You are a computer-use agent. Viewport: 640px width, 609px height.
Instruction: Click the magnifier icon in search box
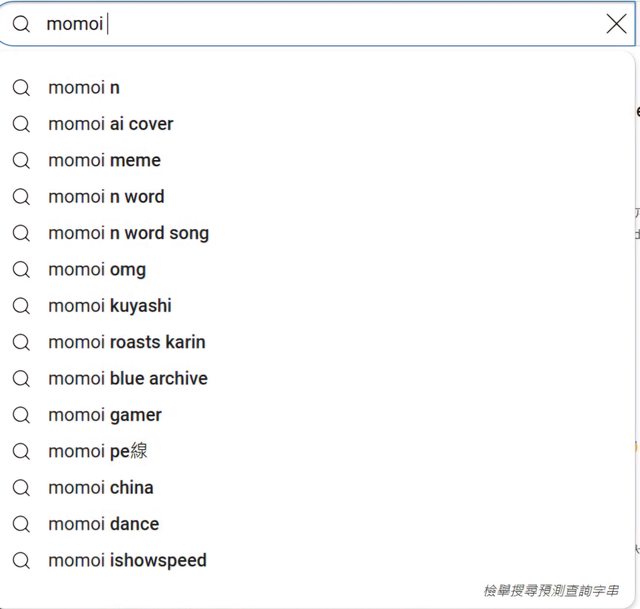pyautogui.click(x=21, y=24)
